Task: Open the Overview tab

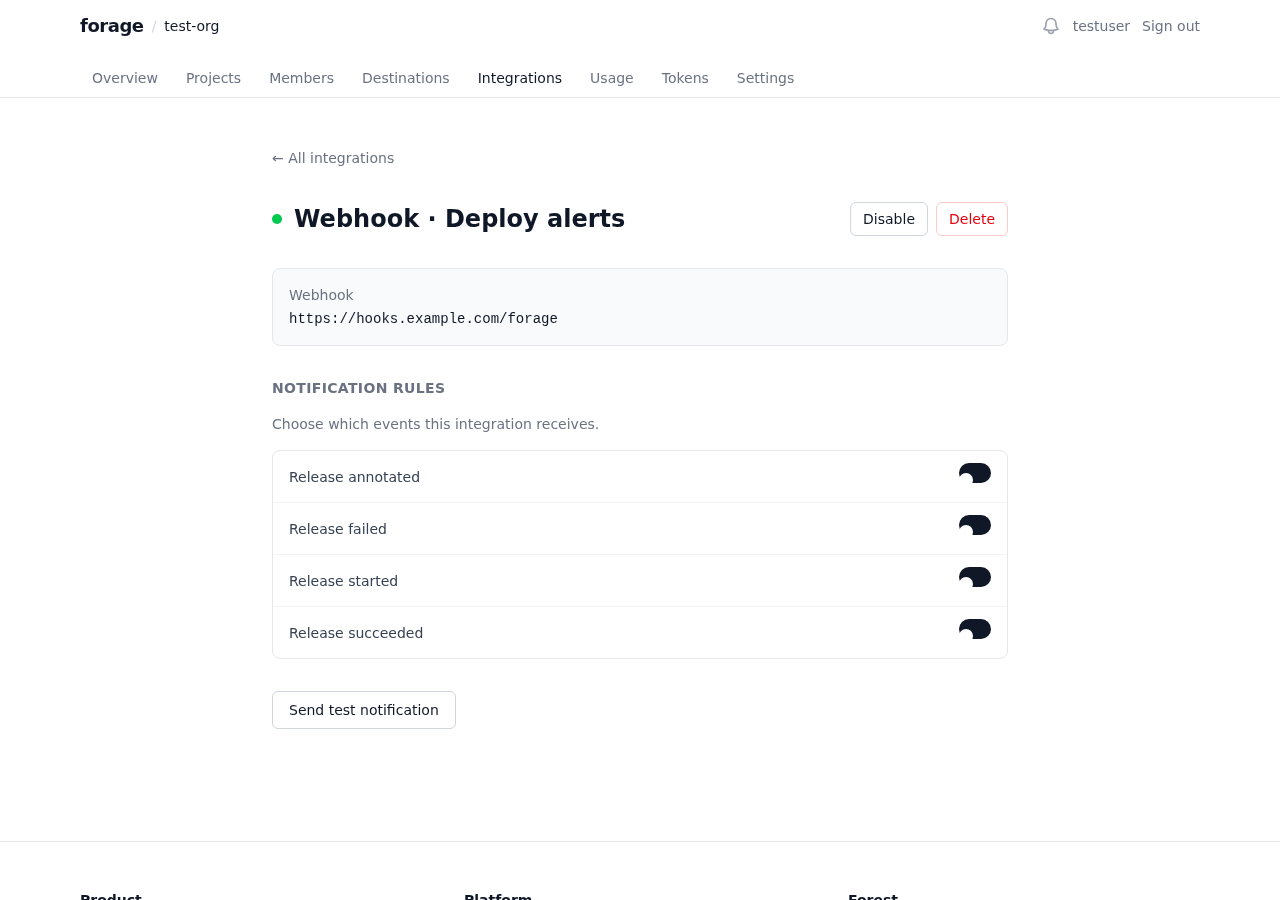Action: pos(125,78)
